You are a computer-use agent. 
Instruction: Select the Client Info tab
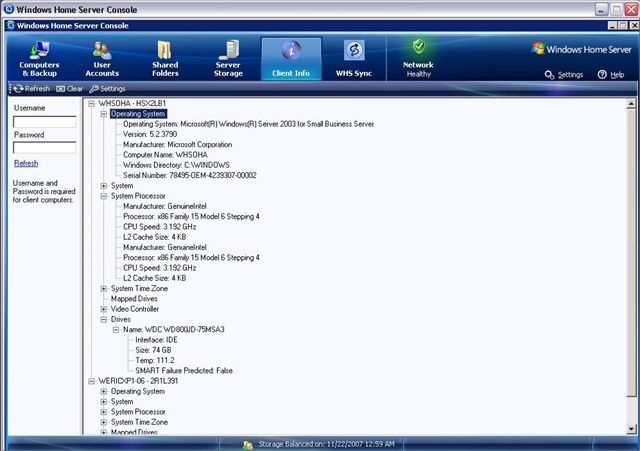291,59
